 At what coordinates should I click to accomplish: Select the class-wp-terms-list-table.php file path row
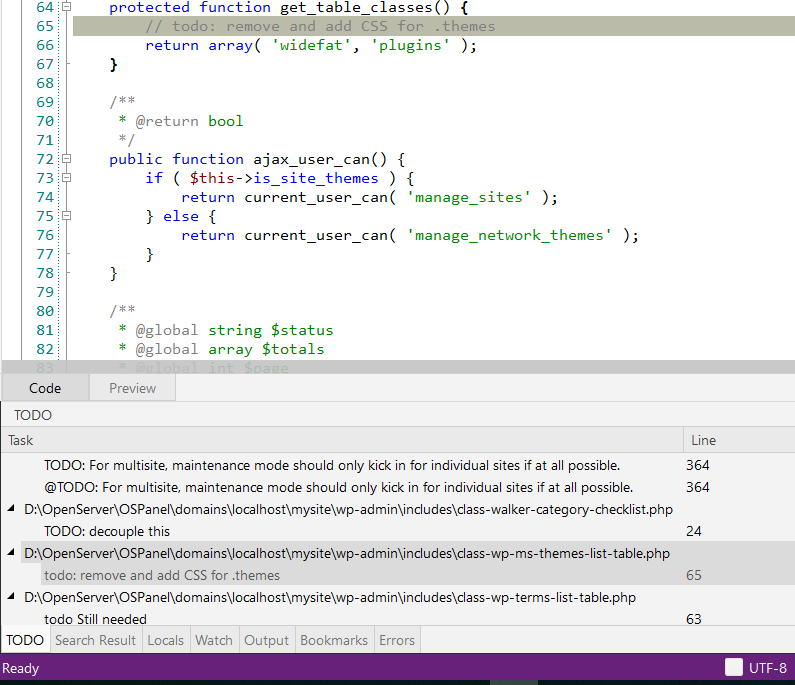tap(330, 597)
